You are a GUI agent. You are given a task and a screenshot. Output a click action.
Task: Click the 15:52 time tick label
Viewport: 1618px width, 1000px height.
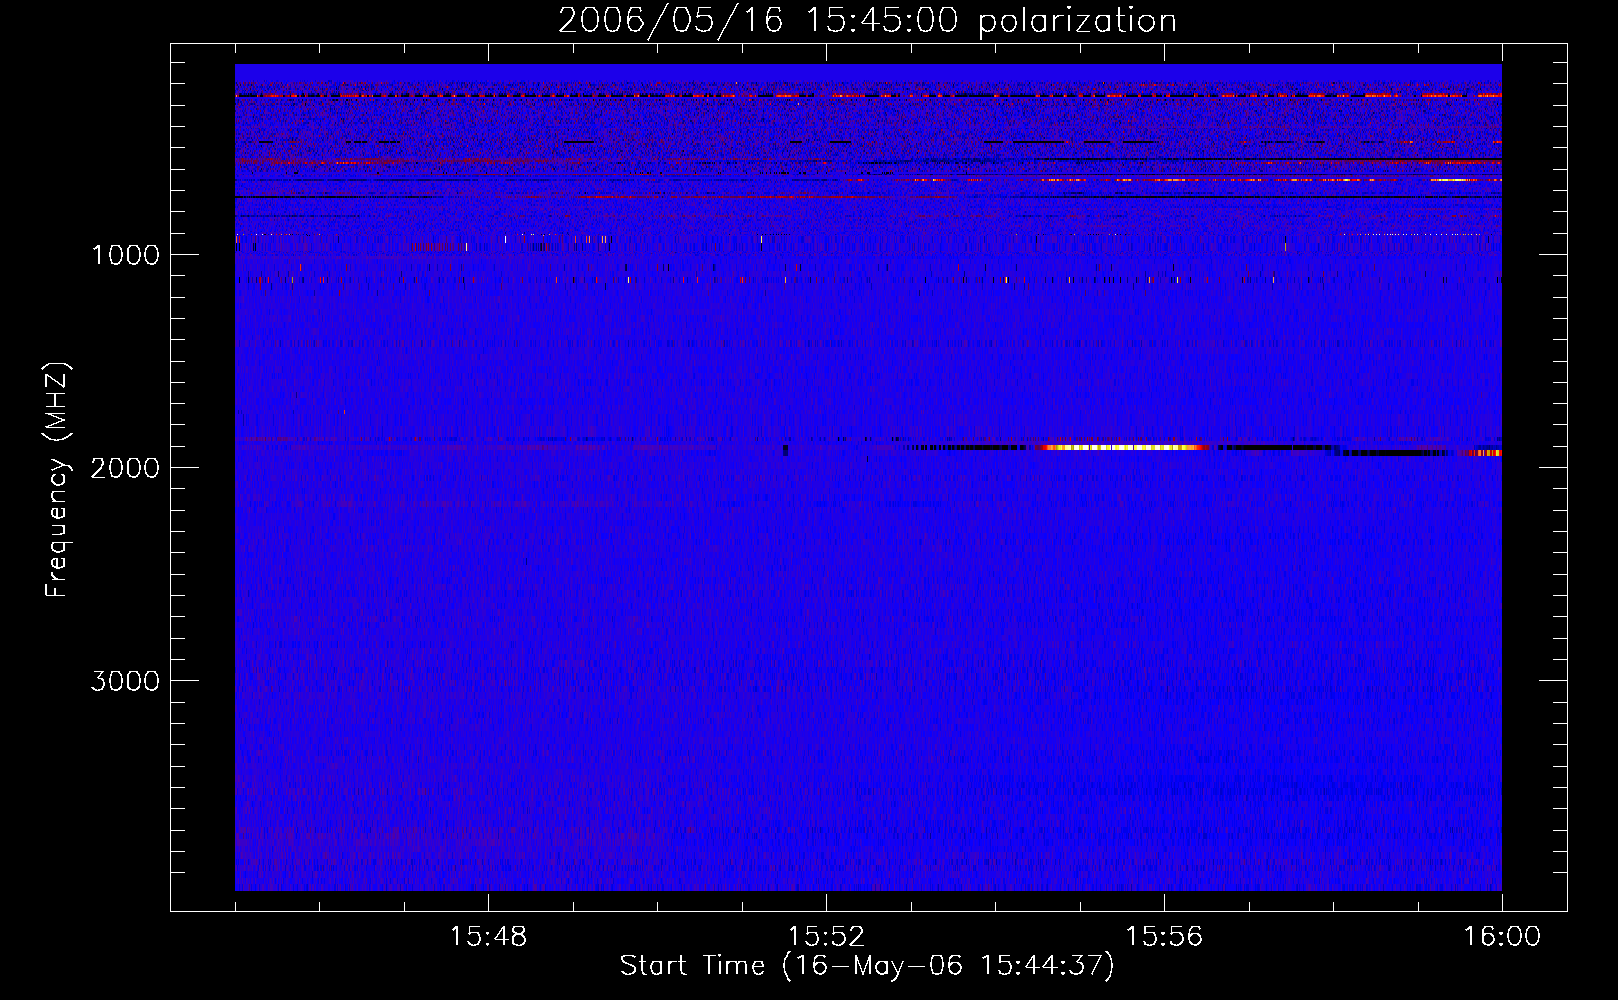pyautogui.click(x=826, y=937)
